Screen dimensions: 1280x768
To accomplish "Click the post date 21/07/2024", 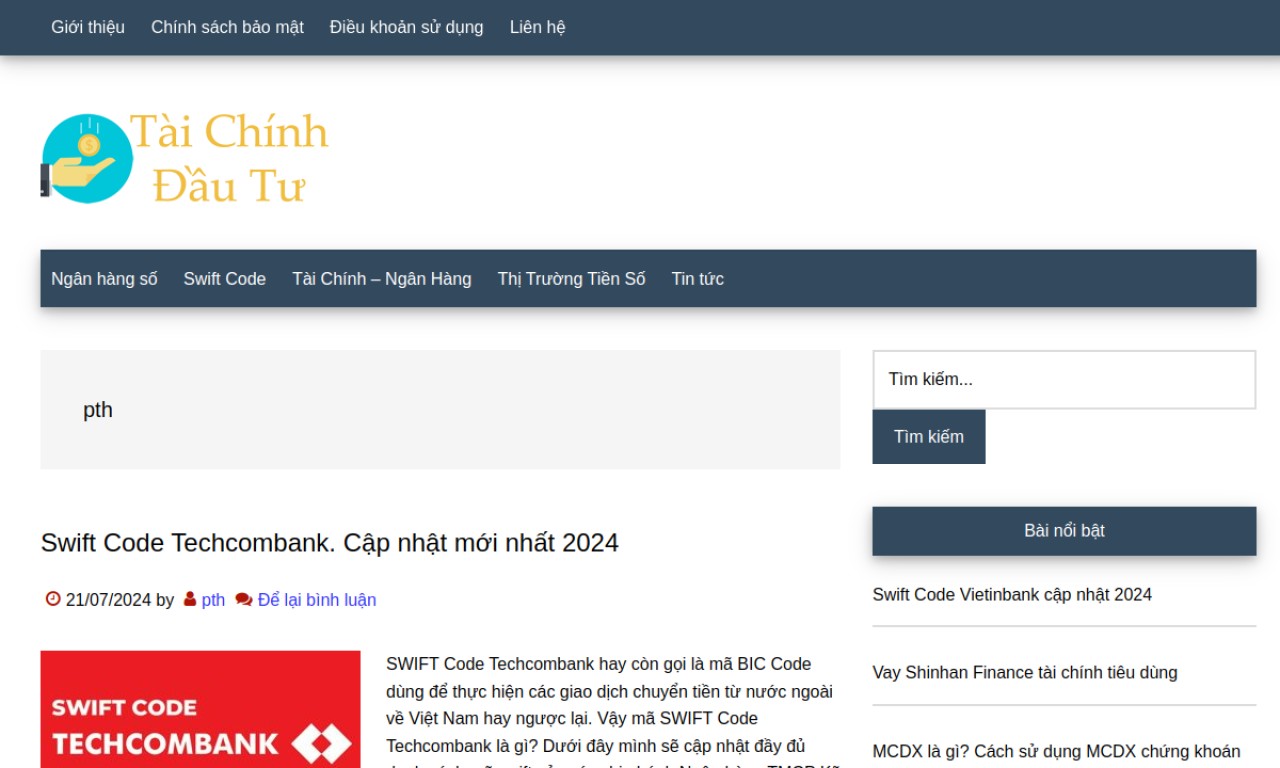I will click(x=108, y=600).
